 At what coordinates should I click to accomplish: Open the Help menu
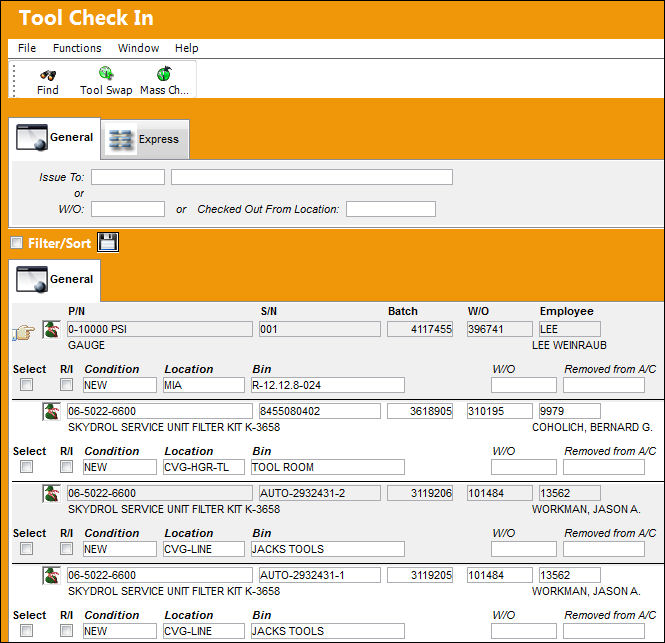pos(187,48)
